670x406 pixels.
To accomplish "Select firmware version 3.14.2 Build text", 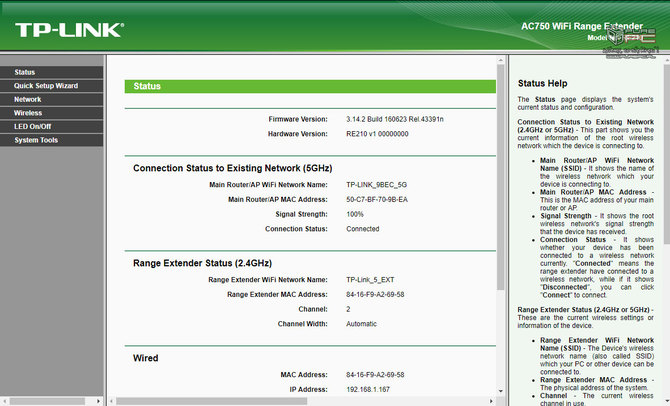I will 395,119.
